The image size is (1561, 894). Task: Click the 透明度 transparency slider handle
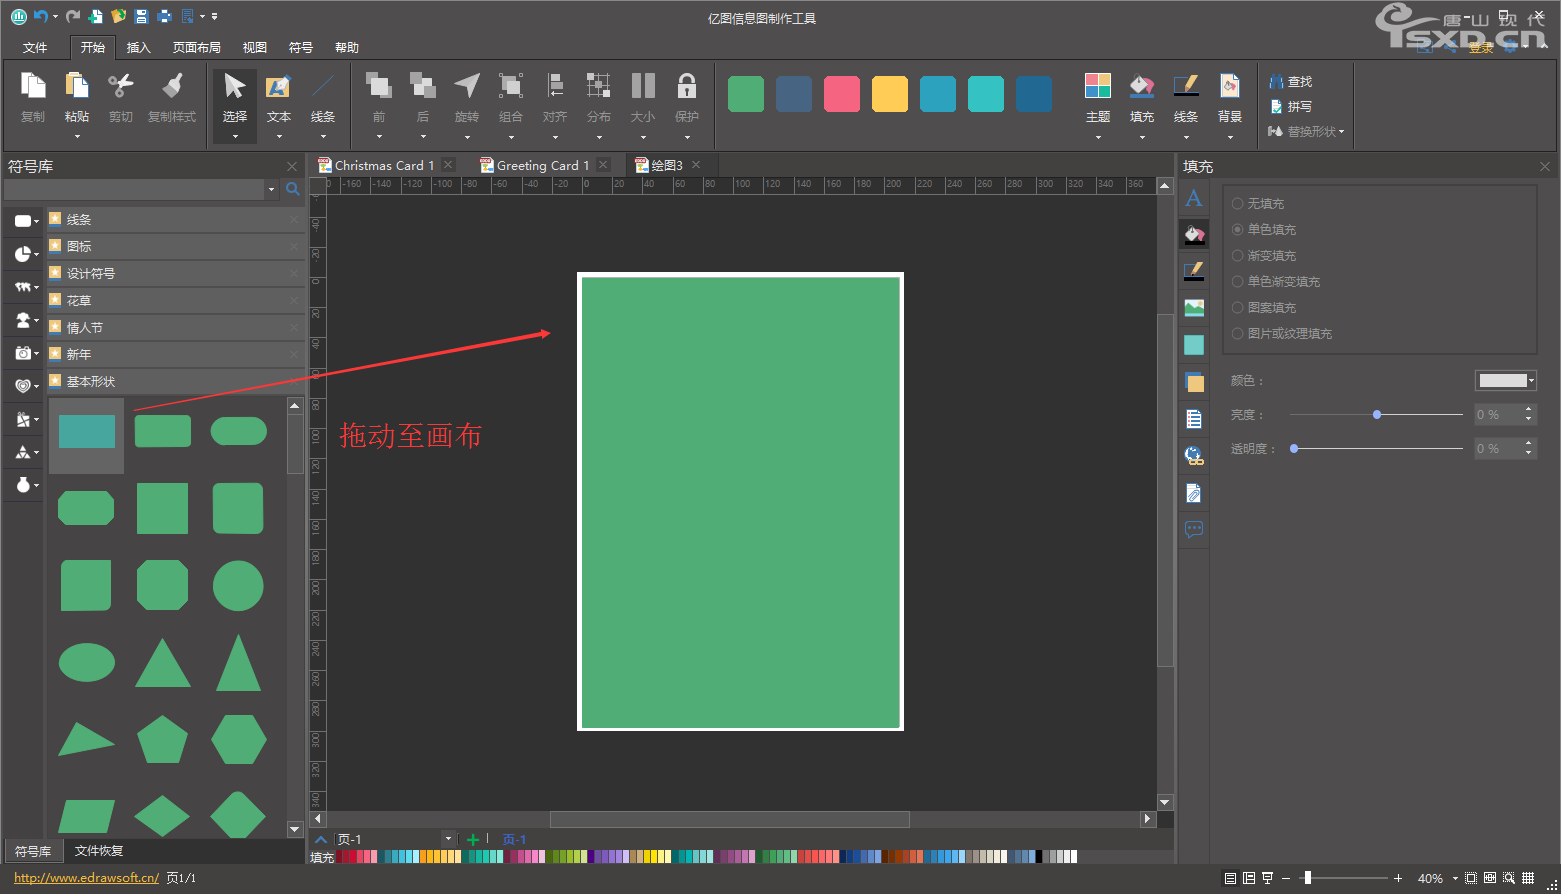pyautogui.click(x=1294, y=448)
